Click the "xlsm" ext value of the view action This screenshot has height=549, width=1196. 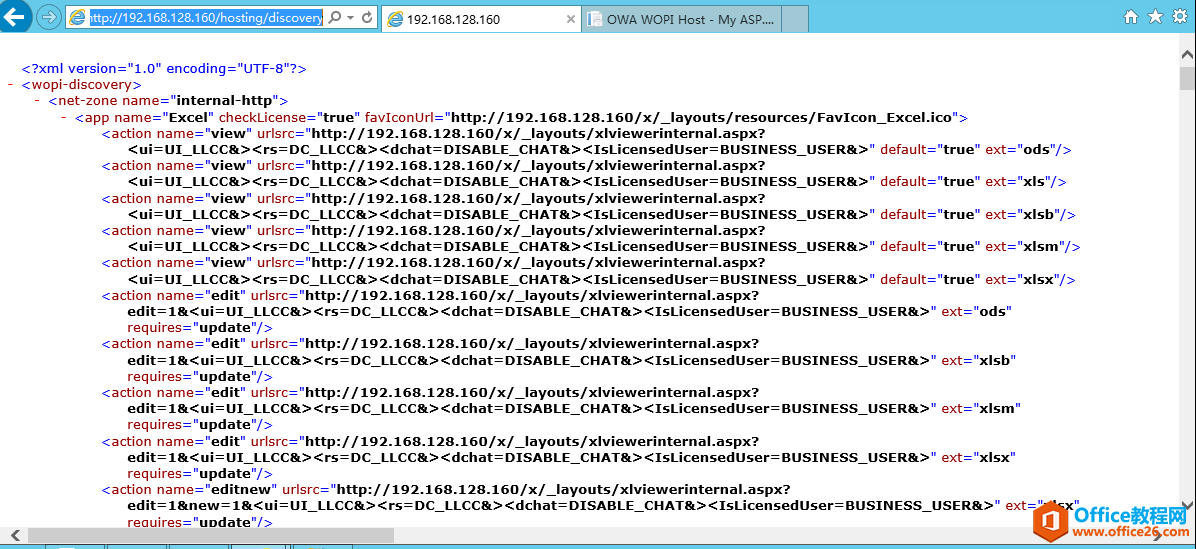1043,247
